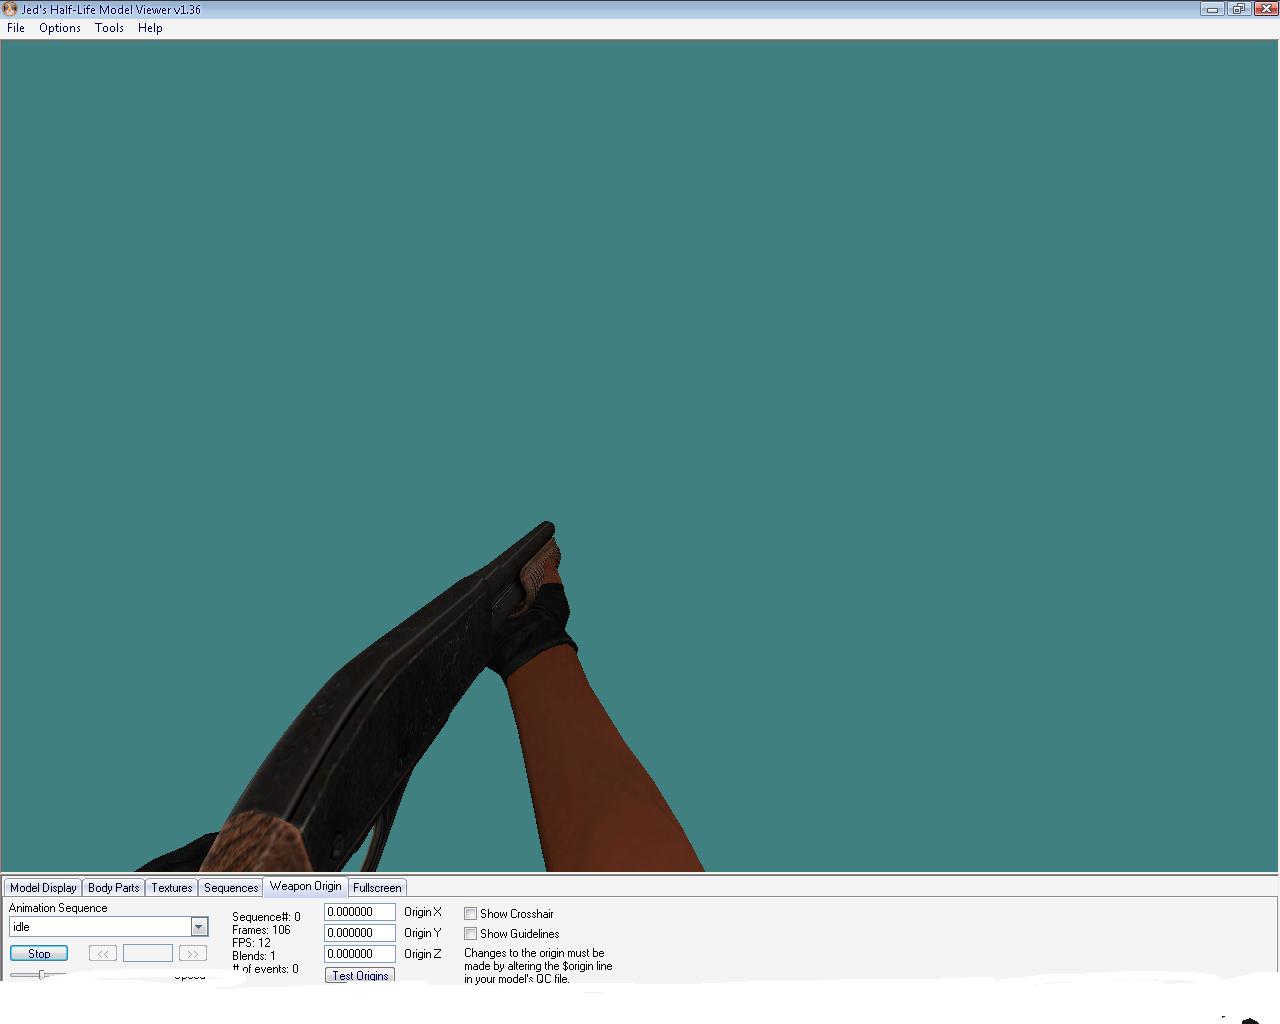Screen dimensions: 1280x1024
Task: Open the Tools menu
Action: tap(109, 28)
